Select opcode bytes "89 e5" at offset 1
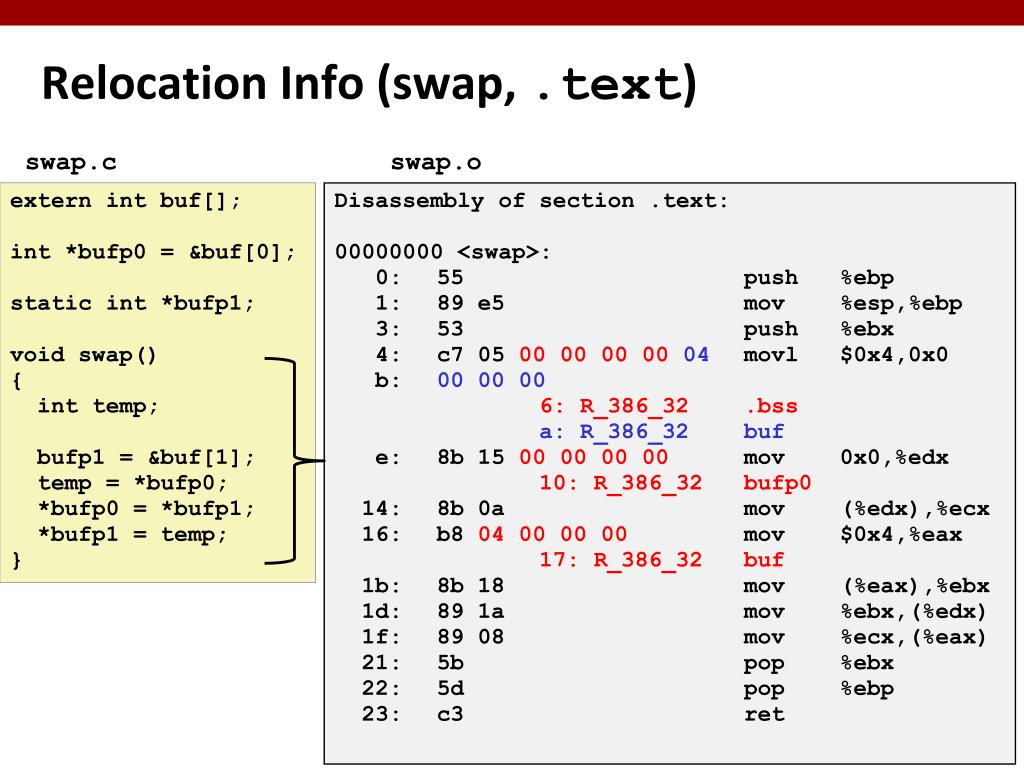Viewport: 1024px width, 768px height. 470,304
